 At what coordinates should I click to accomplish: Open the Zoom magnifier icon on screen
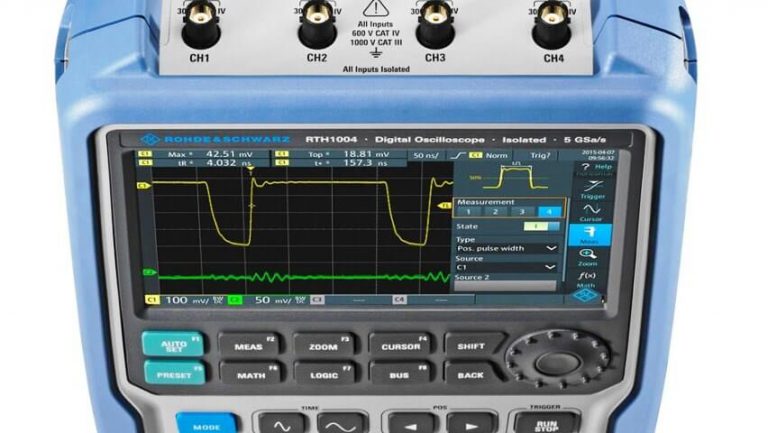tap(588, 257)
